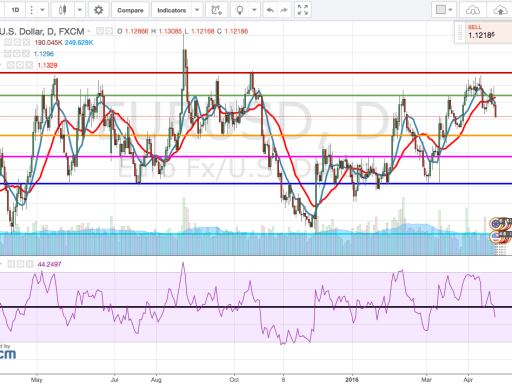Click the U.S. Dollar, D, FXCM symbol title

(42, 32)
